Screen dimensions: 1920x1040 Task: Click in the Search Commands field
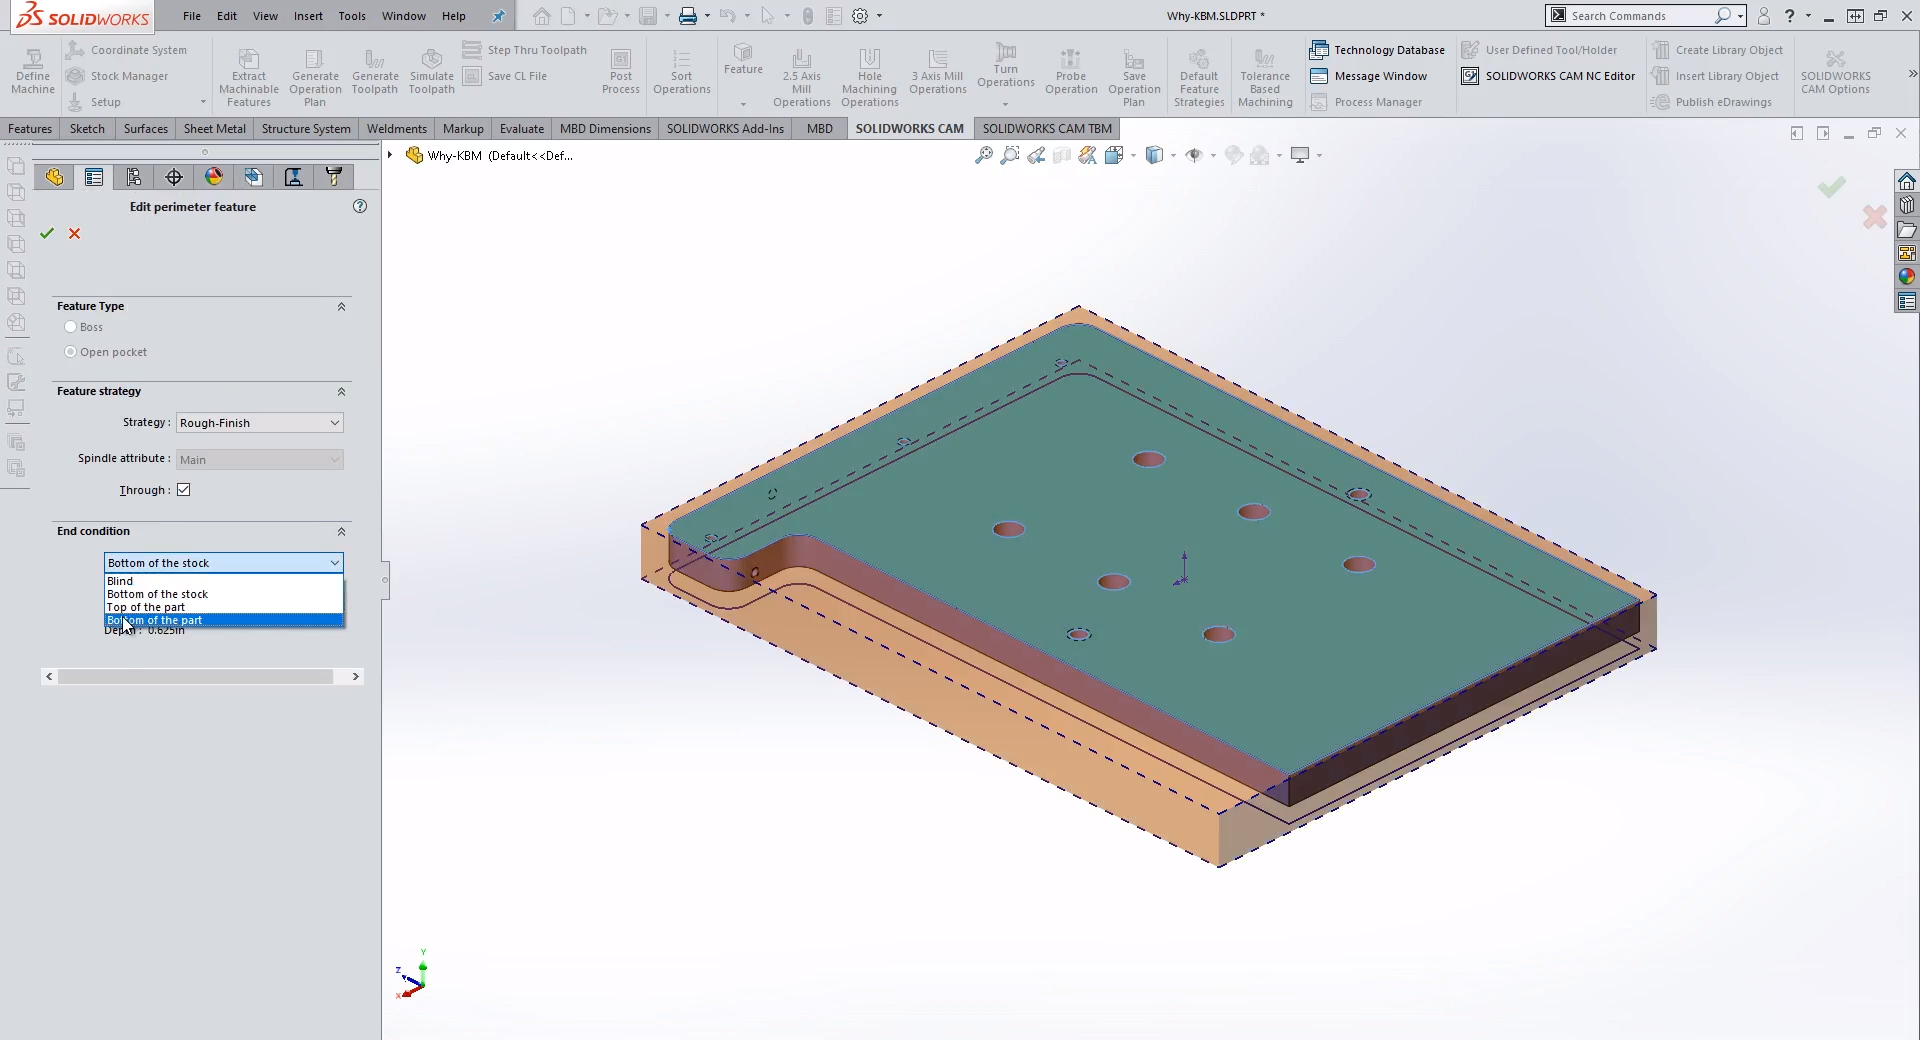coord(1638,16)
